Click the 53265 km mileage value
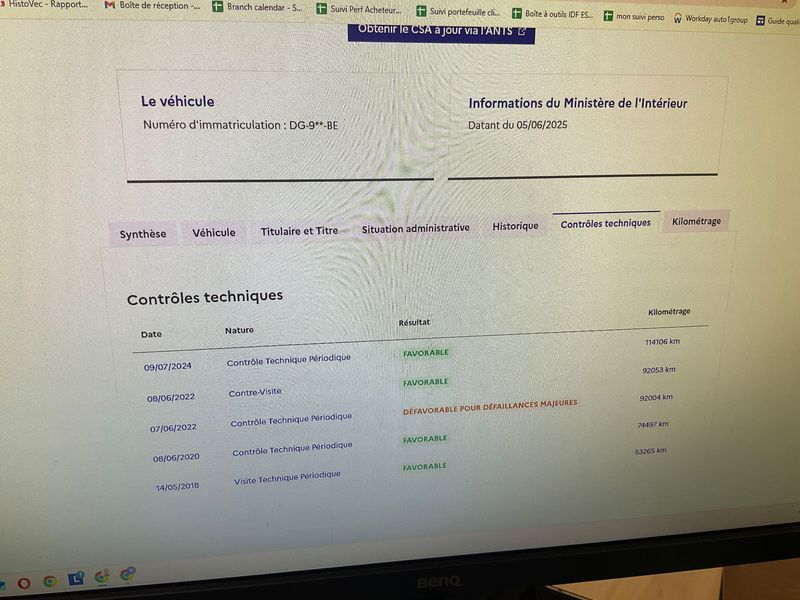The width and height of the screenshot is (800, 600). click(x=651, y=452)
